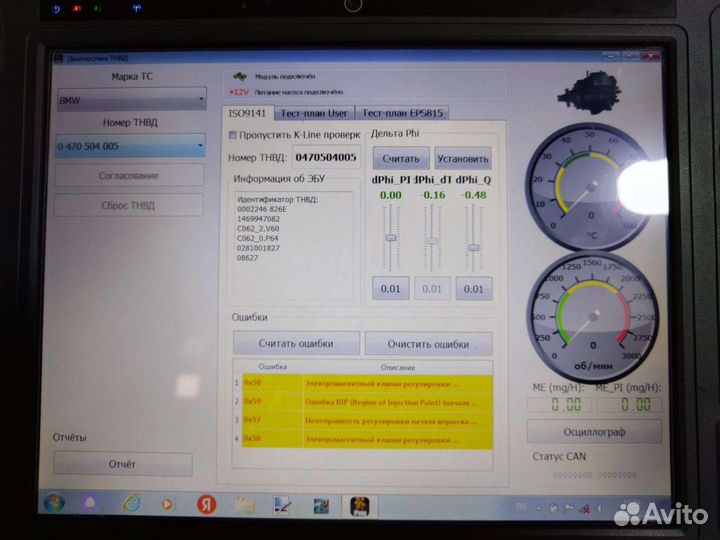The height and width of the screenshot is (540, 720).
Task: Click the 'Очистить ошибки' button
Action: (x=428, y=343)
